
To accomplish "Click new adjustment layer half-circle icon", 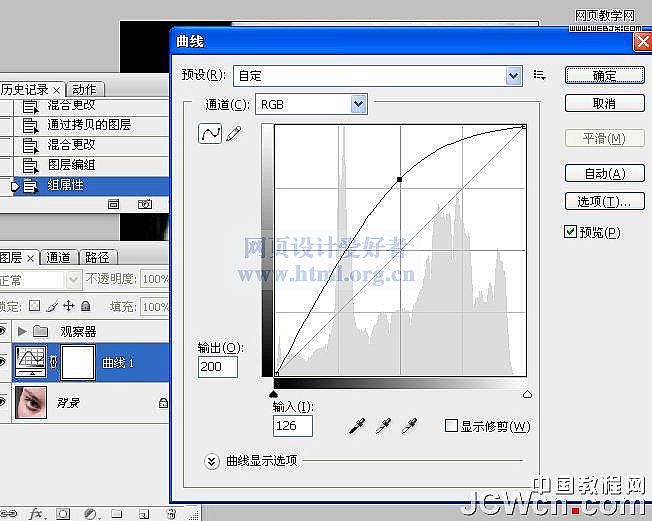I will pos(91,514).
